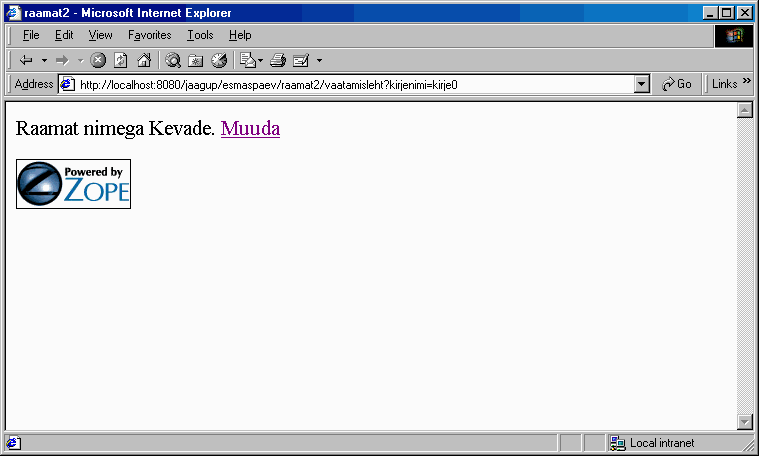Open the File menu
The height and width of the screenshot is (456, 759).
tap(31, 35)
